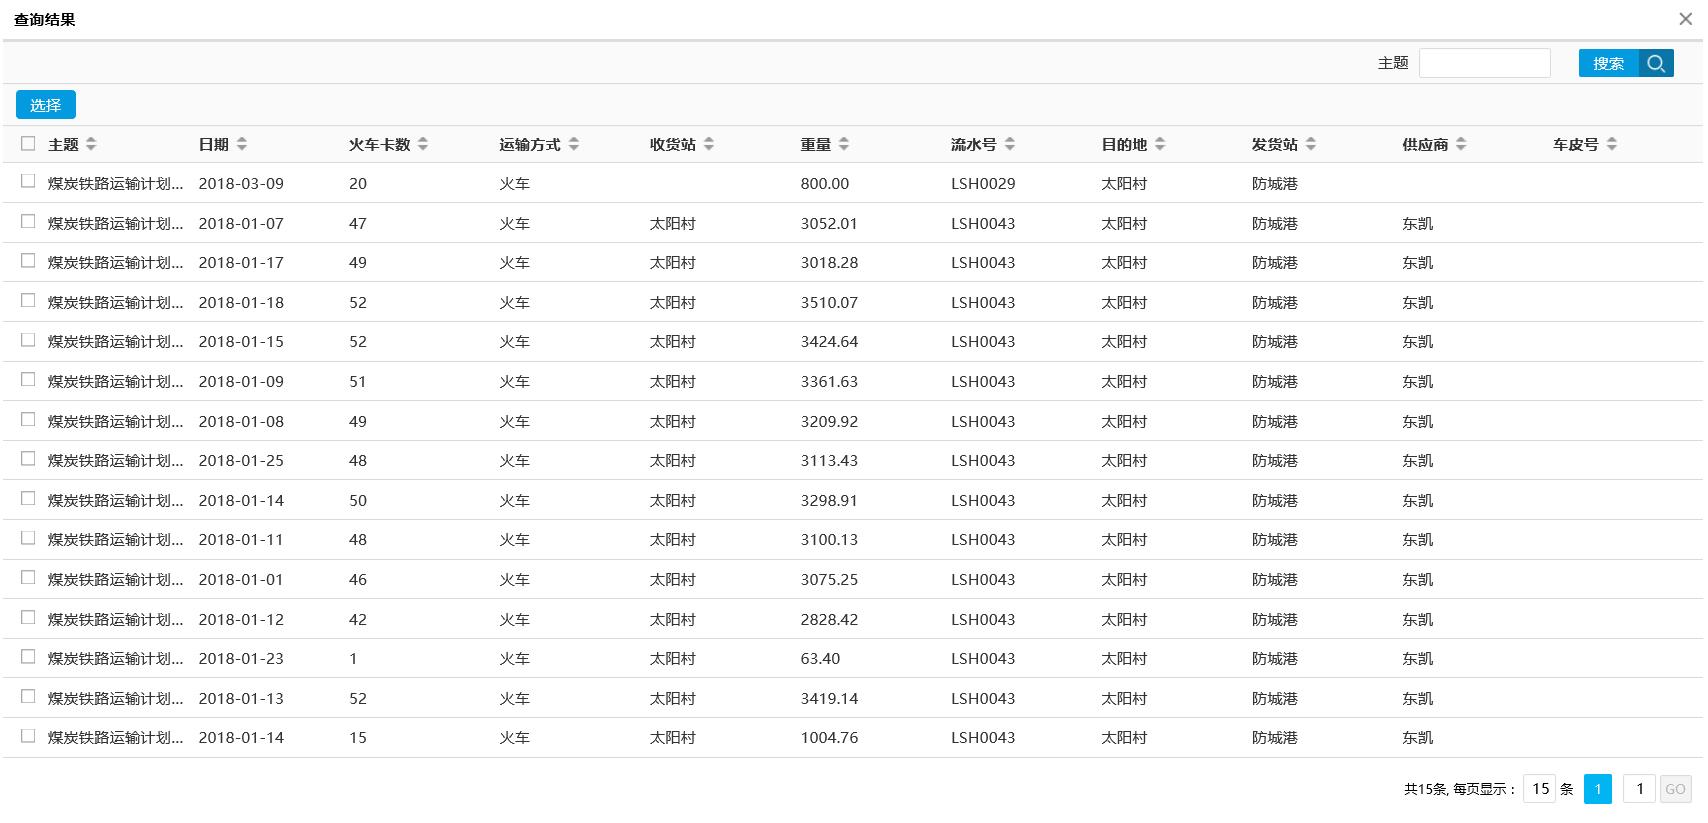Sort by 火车卡数 column arrows

click(x=423, y=145)
